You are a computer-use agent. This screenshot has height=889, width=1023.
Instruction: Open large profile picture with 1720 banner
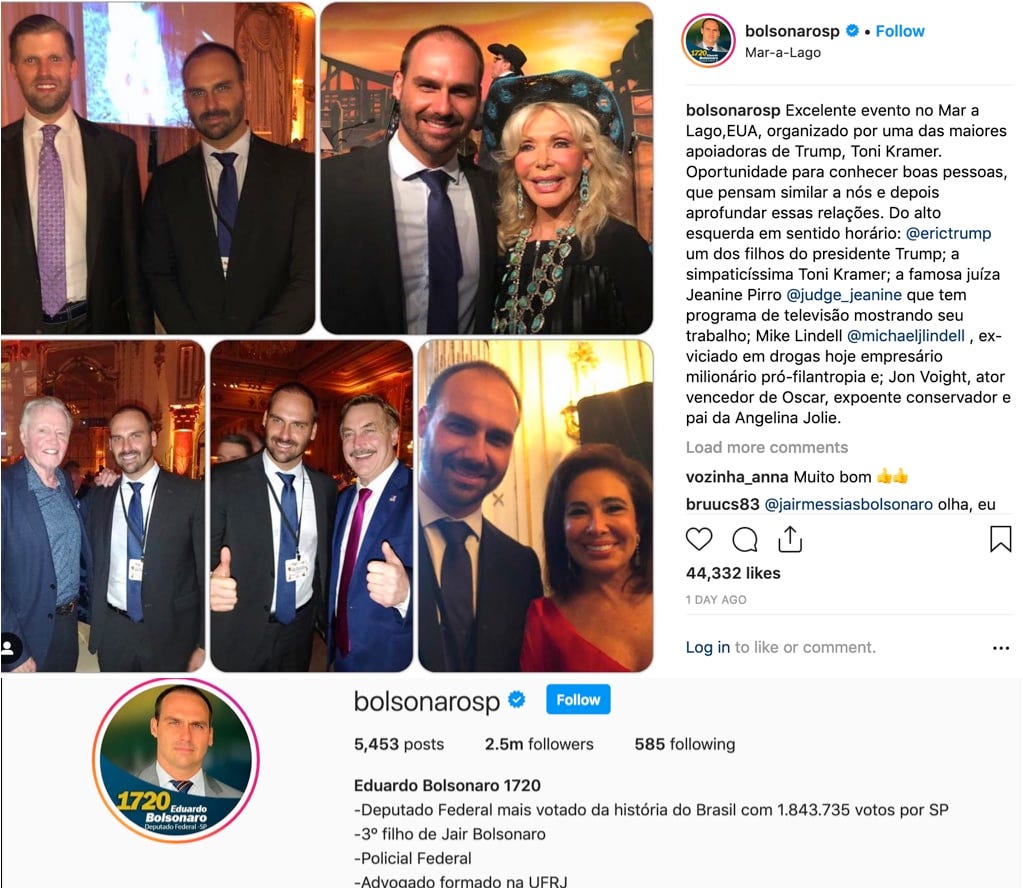coord(176,760)
